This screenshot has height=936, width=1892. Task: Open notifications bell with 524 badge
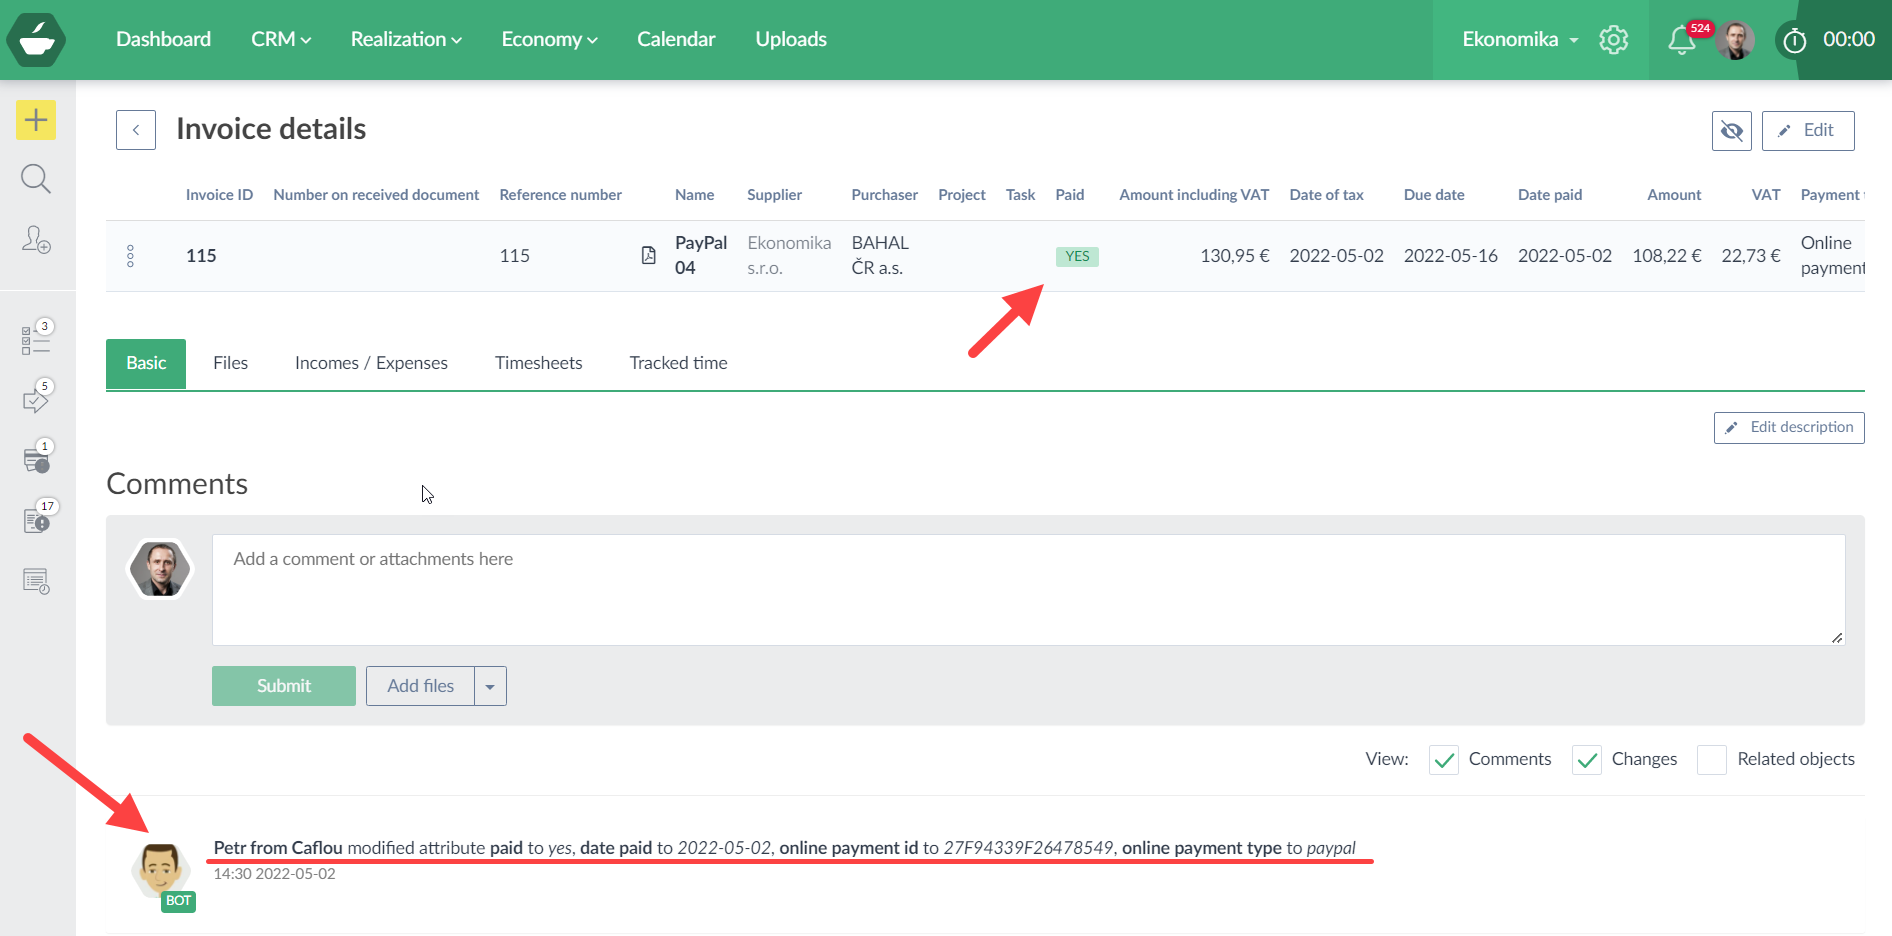tap(1681, 40)
